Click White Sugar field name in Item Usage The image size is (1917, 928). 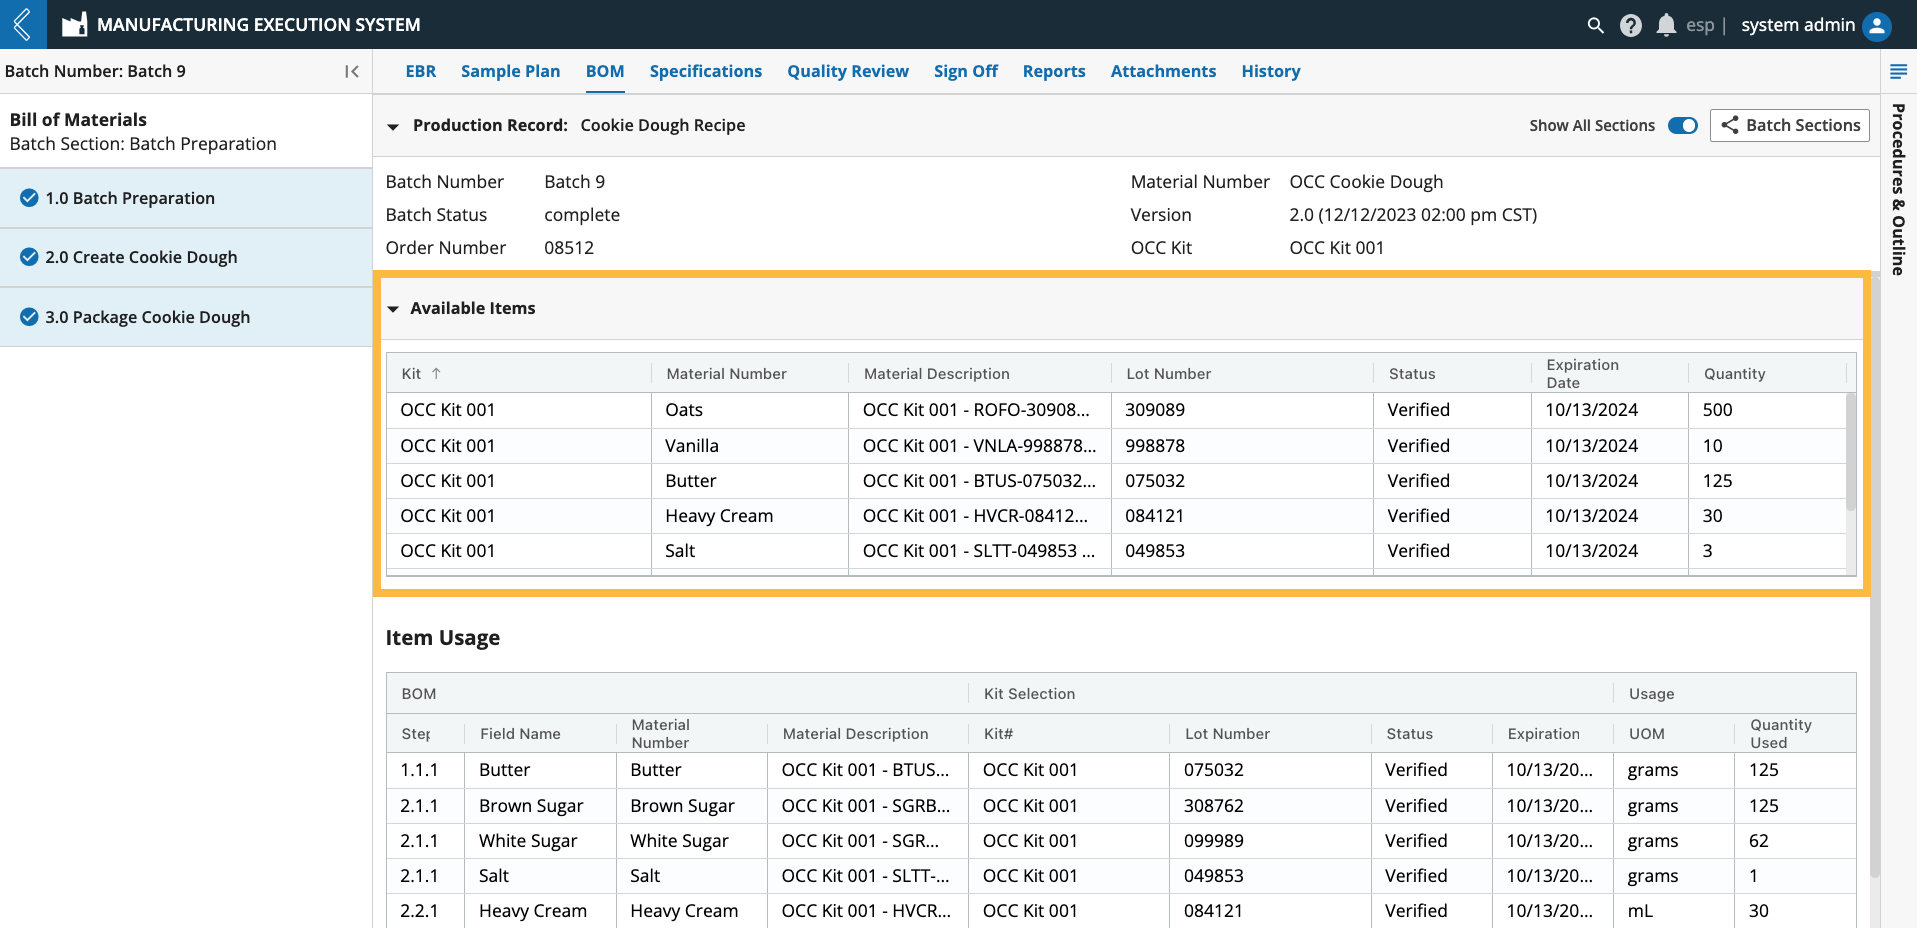(528, 841)
